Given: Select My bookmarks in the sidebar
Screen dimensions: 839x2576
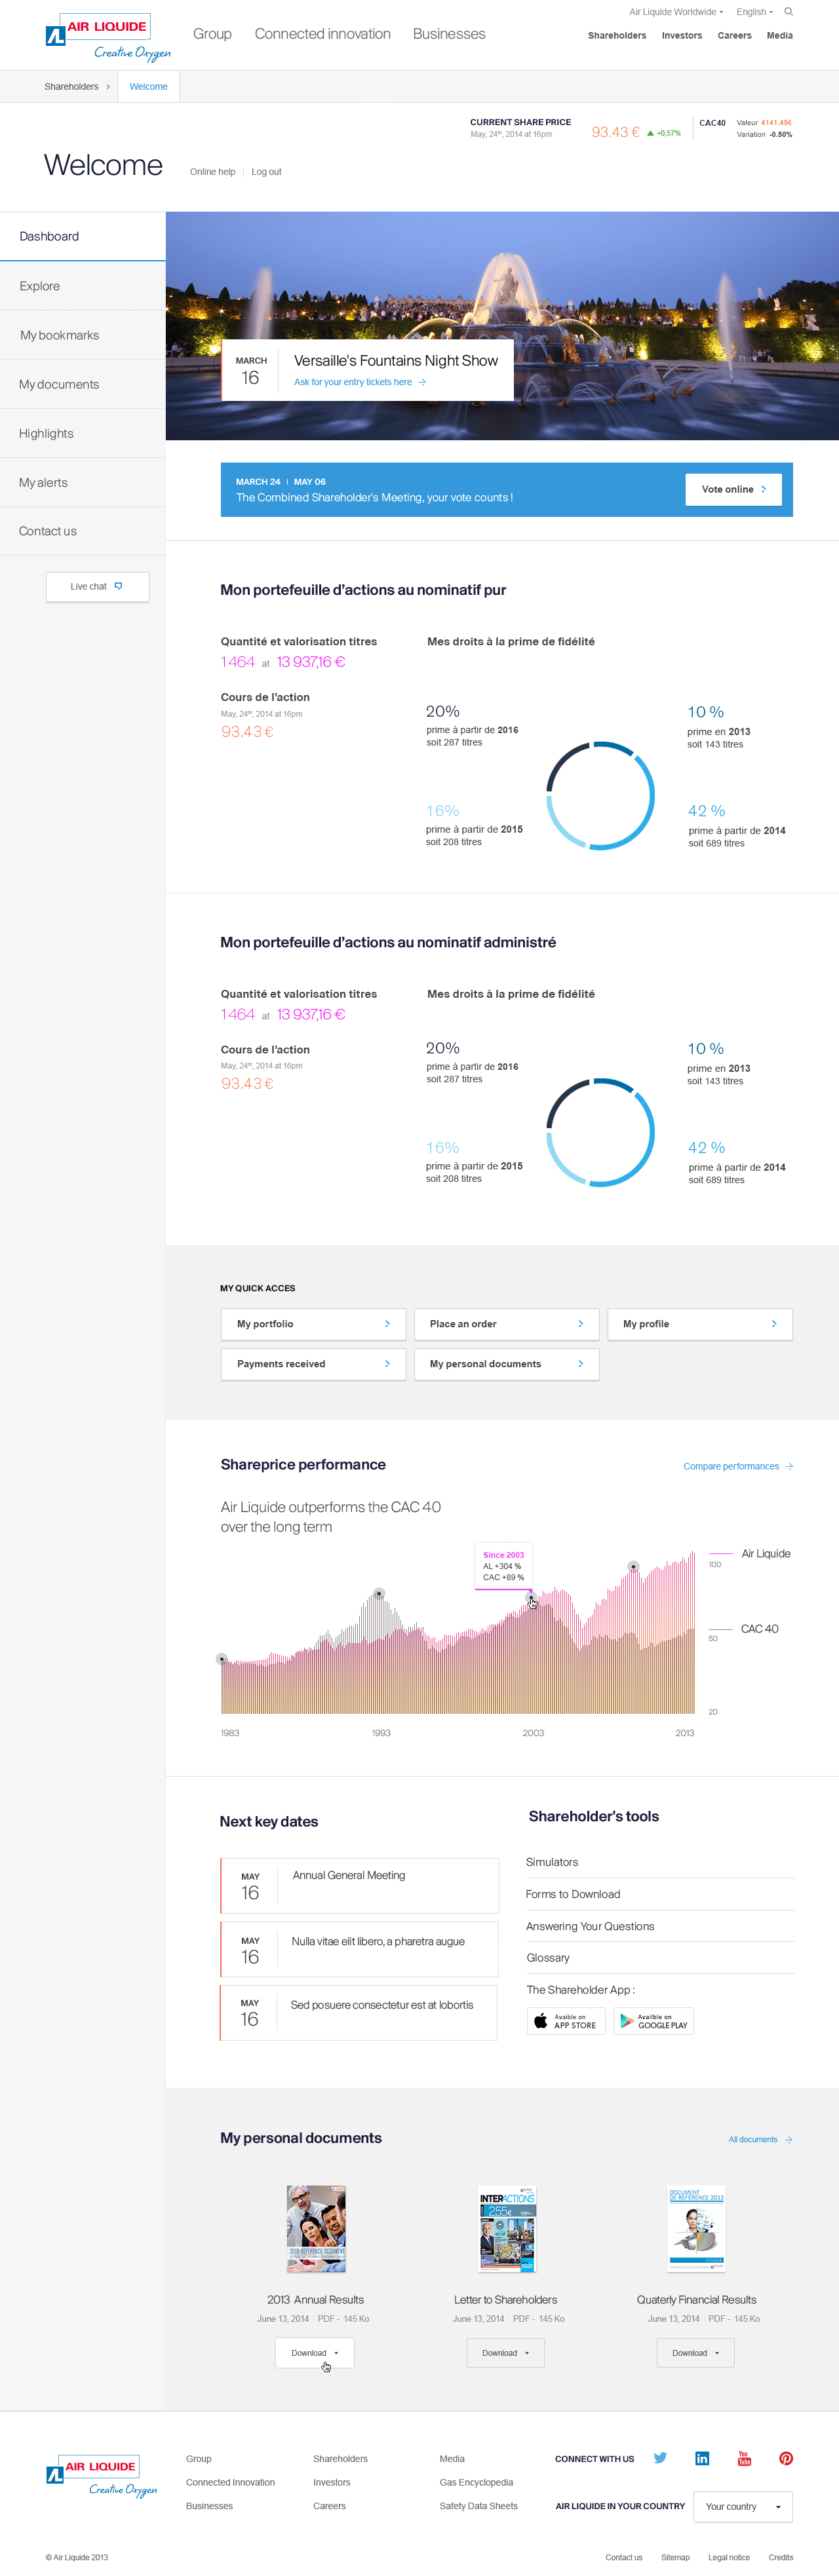Looking at the screenshot, I should [x=60, y=335].
